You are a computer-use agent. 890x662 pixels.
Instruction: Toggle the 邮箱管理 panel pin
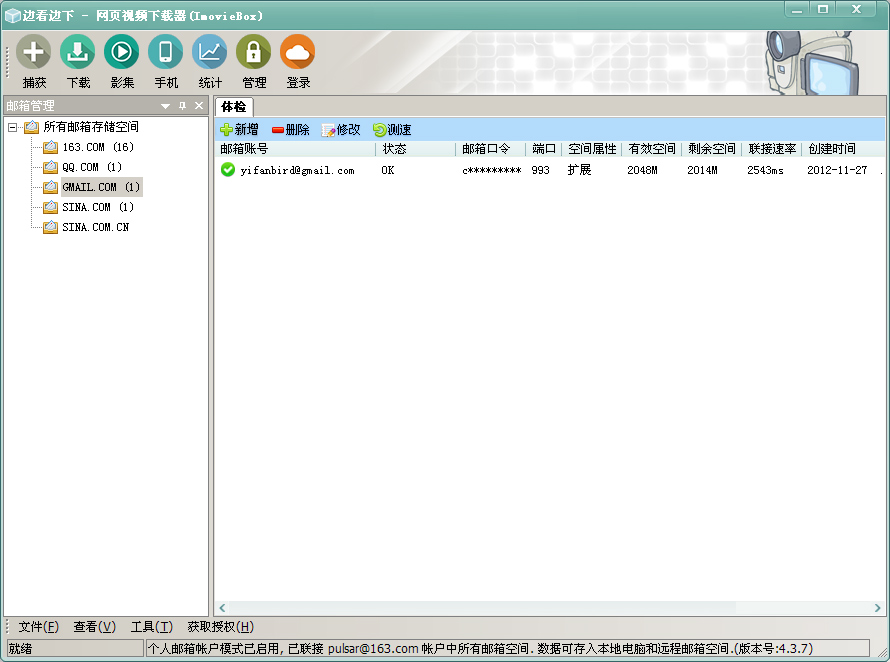tap(183, 106)
